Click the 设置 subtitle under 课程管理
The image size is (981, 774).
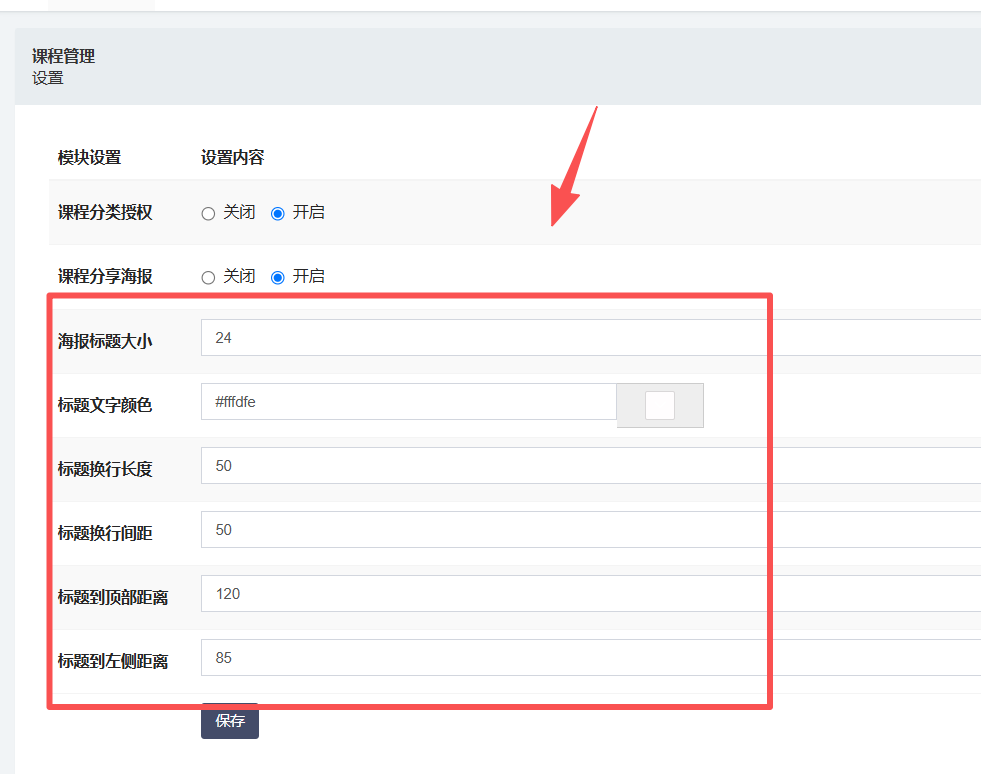pos(47,78)
